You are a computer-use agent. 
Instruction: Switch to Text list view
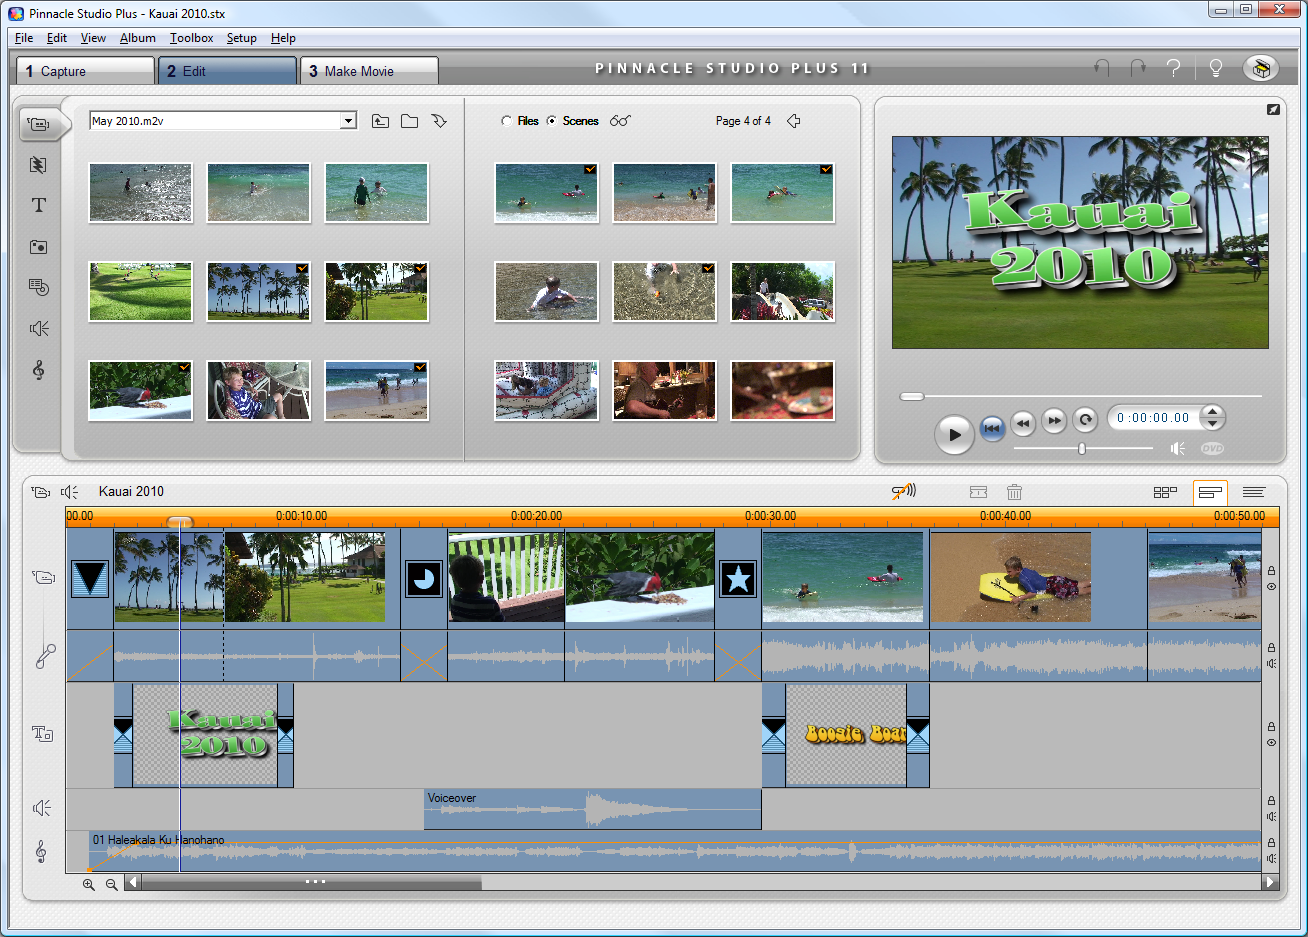click(1254, 492)
